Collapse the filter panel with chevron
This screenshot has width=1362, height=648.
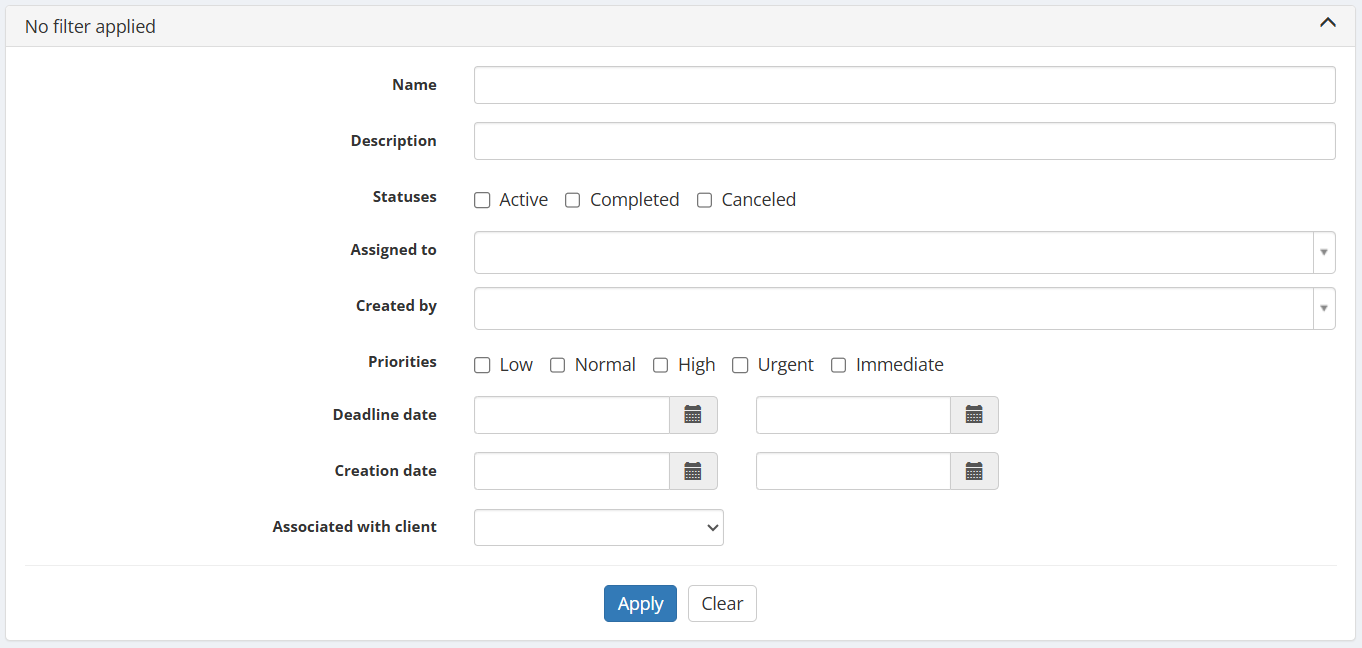(x=1327, y=23)
